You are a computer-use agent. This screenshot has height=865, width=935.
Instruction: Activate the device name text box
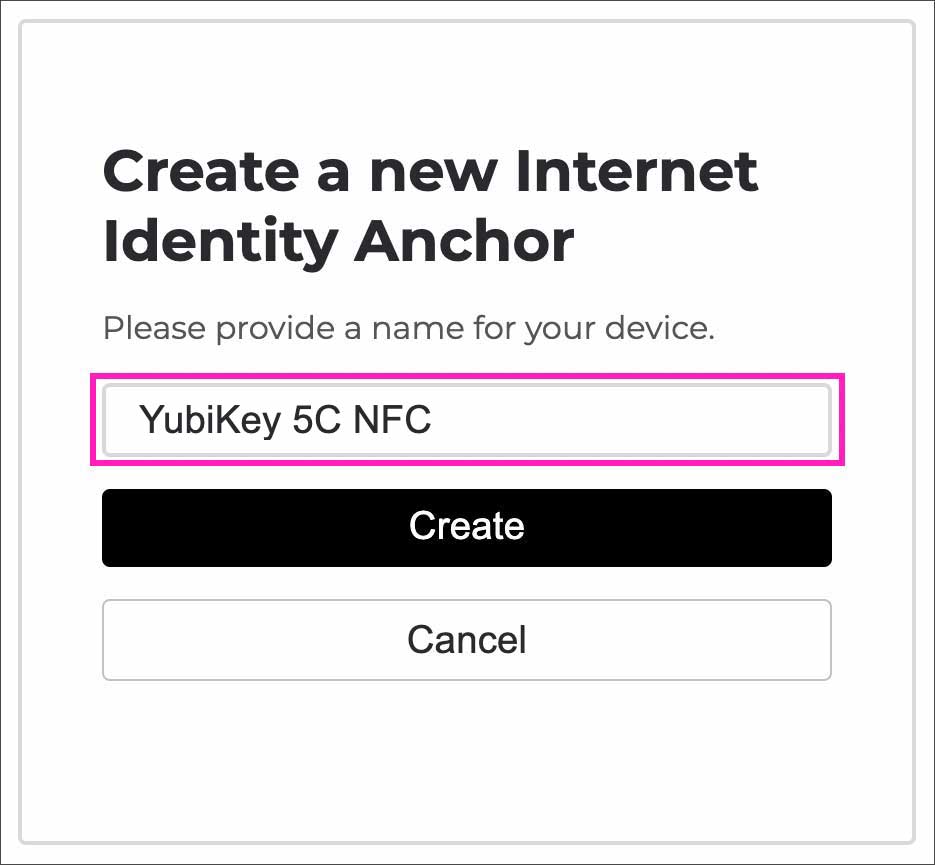(x=467, y=420)
